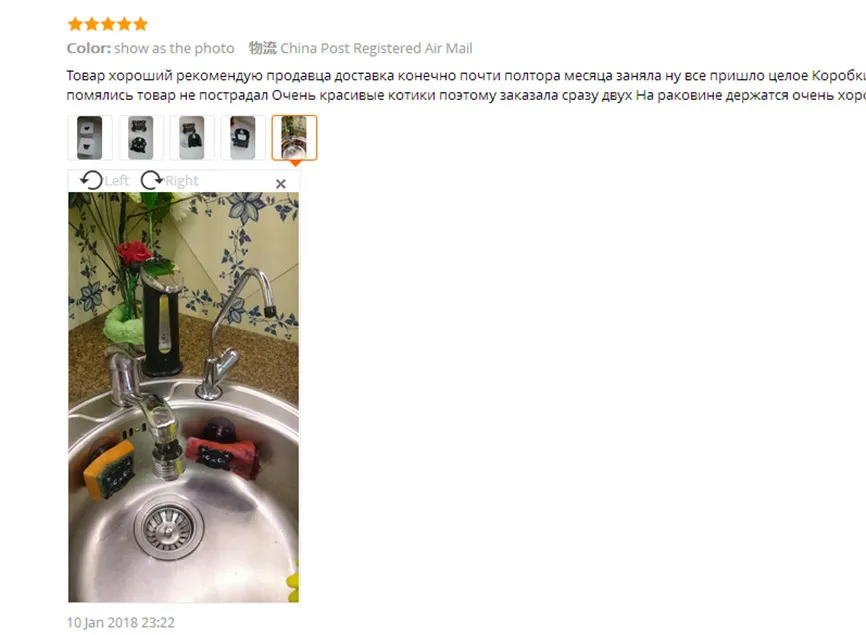The image size is (866, 635).
Task: Click the enlarged kitchen sink photo
Action: 183,397
